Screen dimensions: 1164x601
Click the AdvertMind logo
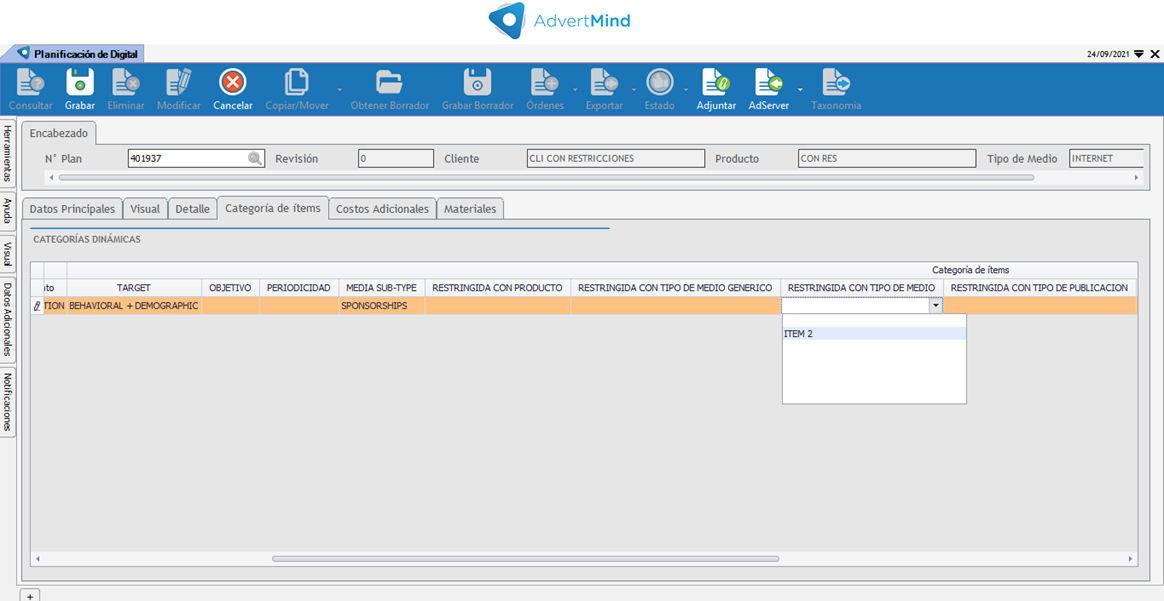point(560,20)
